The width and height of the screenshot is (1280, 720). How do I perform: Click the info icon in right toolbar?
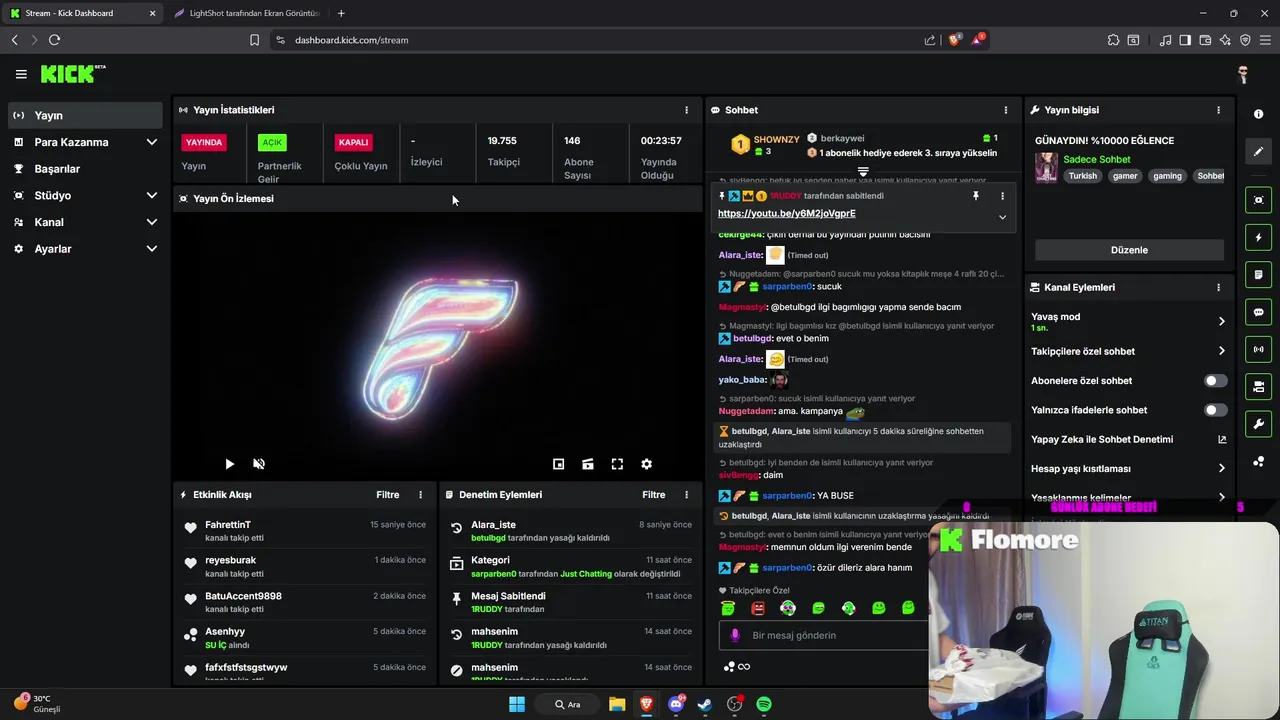(1258, 114)
